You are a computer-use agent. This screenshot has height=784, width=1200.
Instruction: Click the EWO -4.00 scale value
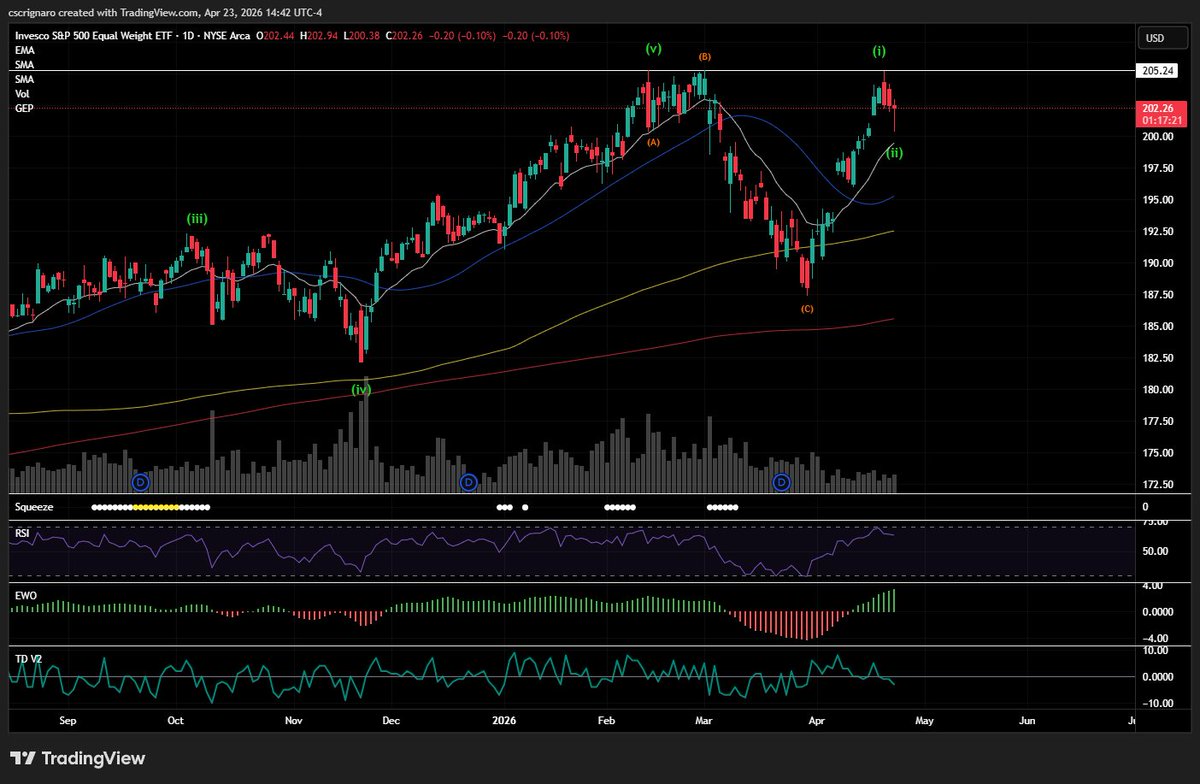pyautogui.click(x=1154, y=638)
